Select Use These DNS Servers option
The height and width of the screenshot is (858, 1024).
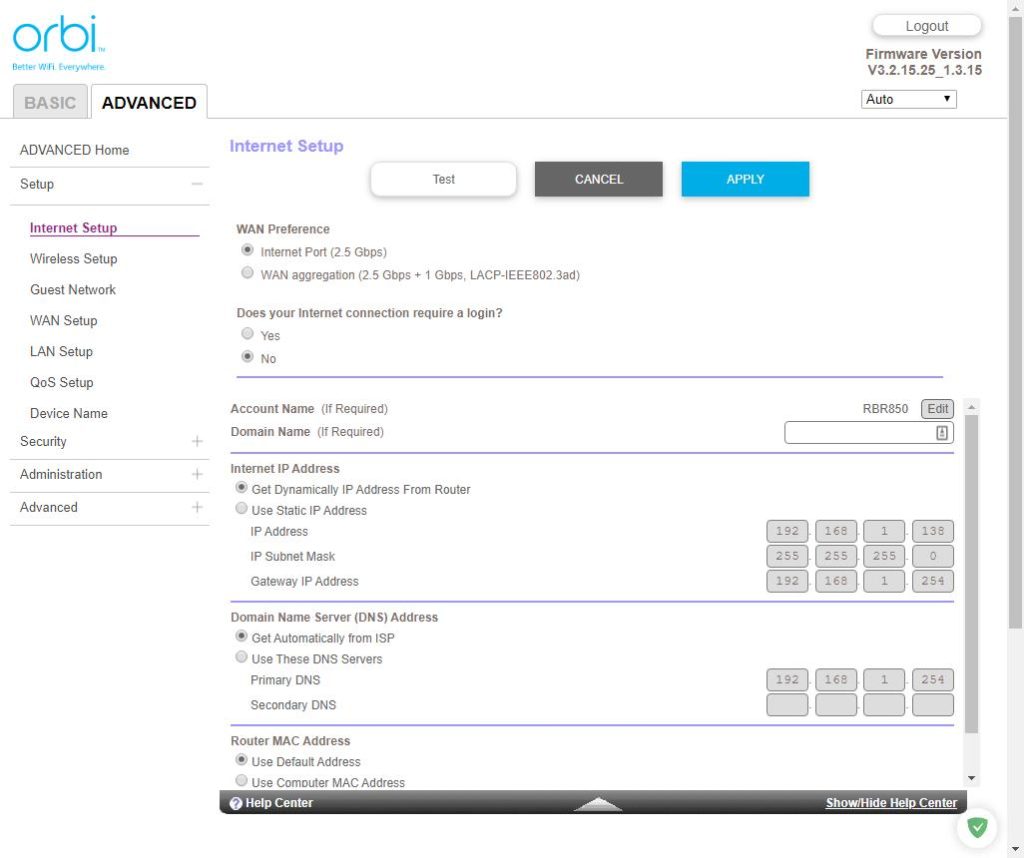241,658
